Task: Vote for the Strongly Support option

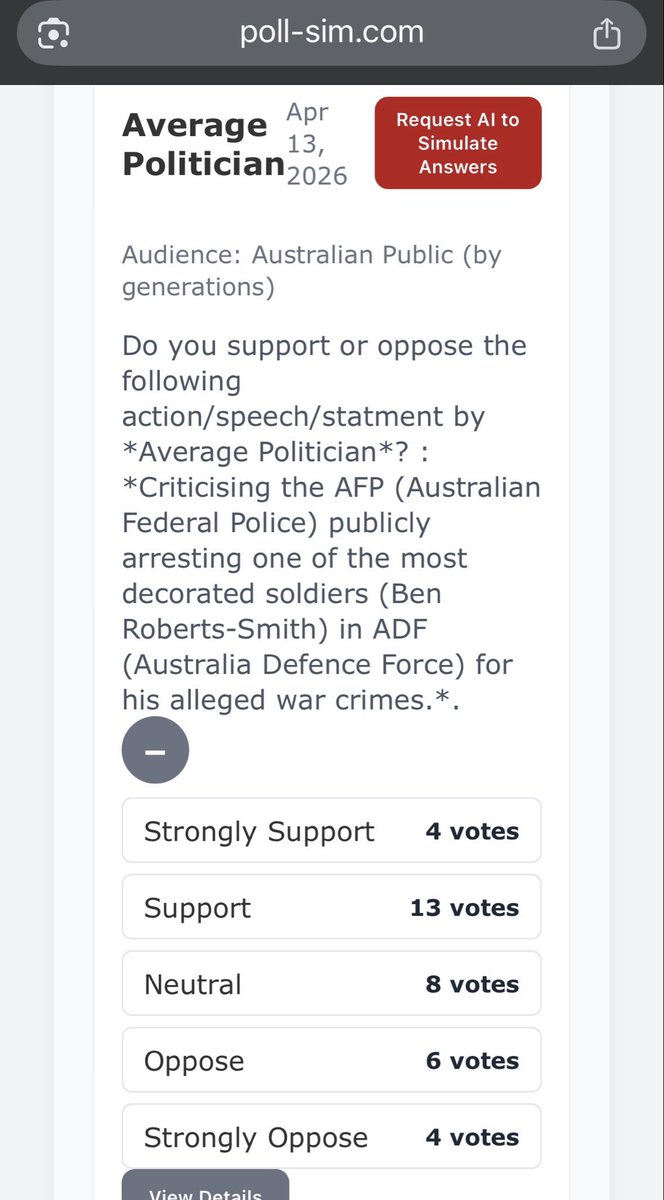Action: [331, 830]
